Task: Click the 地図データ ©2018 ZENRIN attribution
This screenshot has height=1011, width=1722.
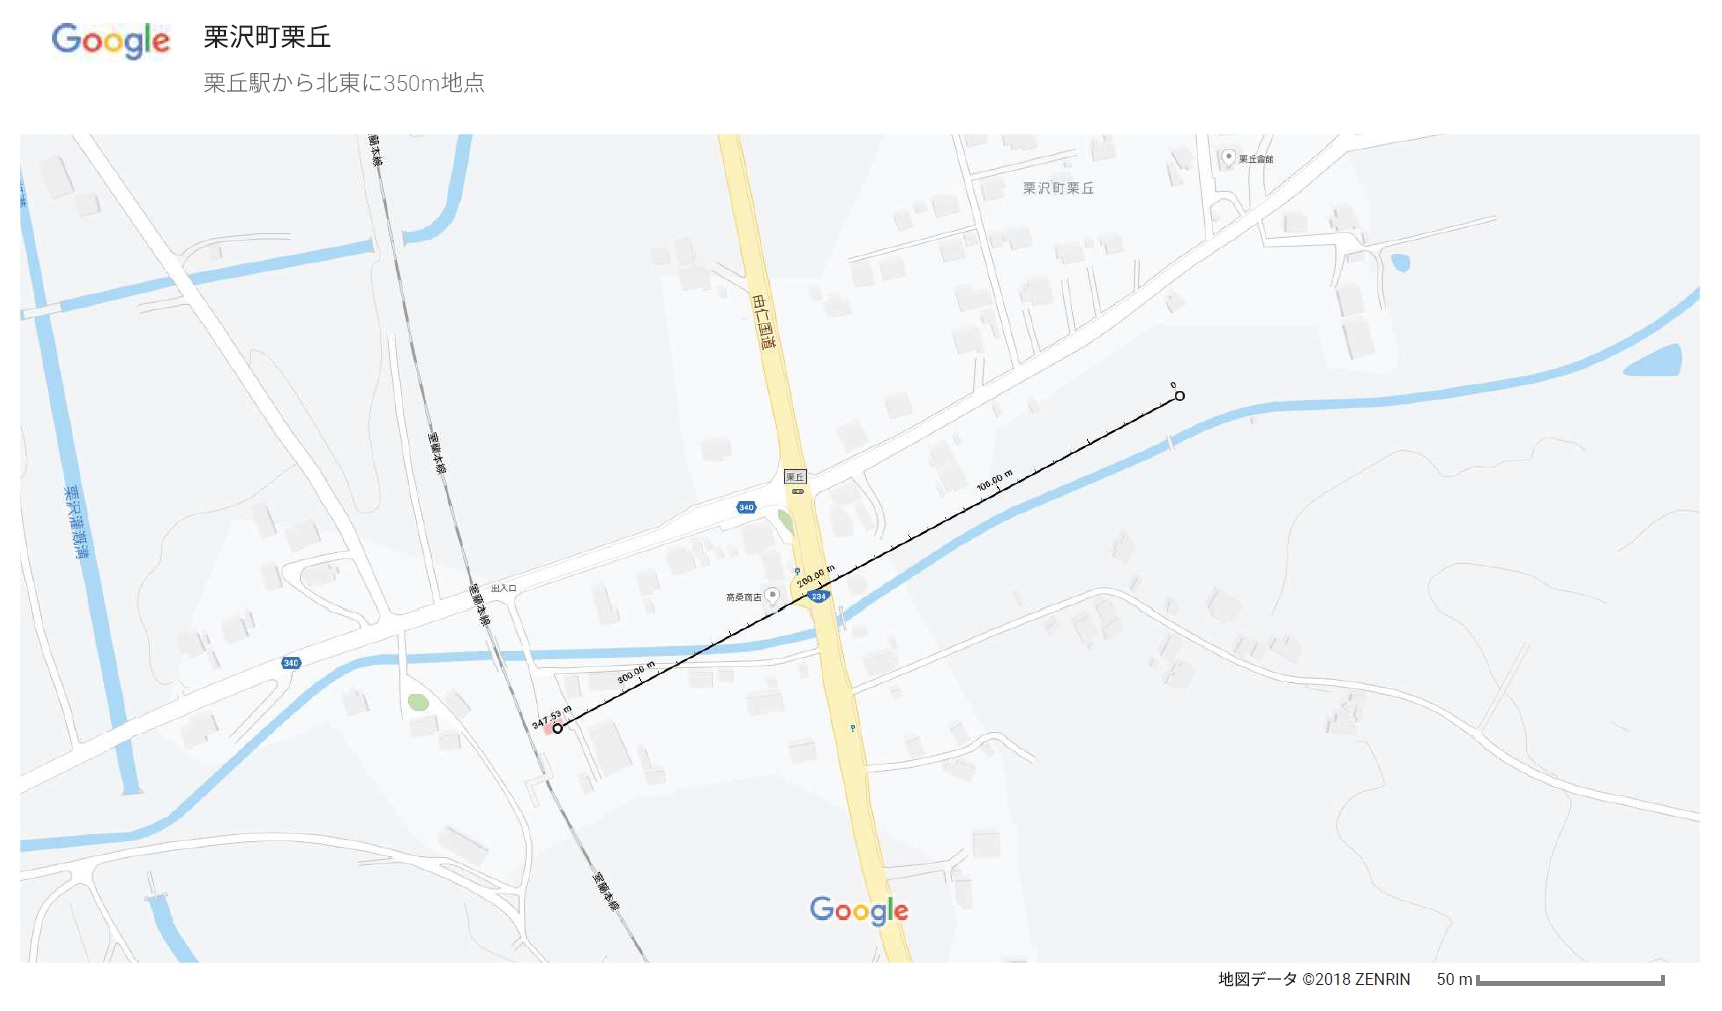Action: pyautogui.click(x=1314, y=979)
